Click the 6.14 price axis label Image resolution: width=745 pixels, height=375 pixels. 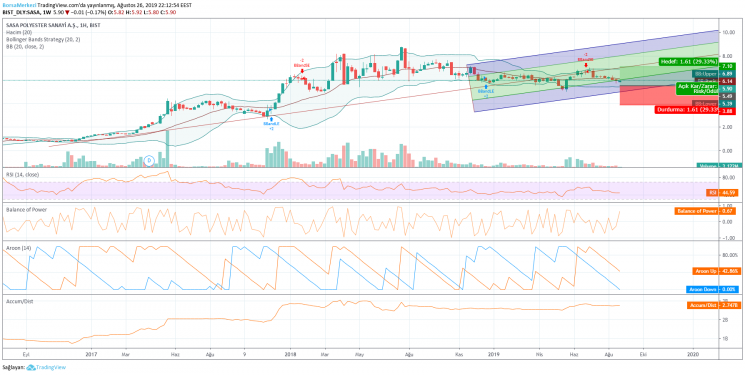tap(726, 81)
